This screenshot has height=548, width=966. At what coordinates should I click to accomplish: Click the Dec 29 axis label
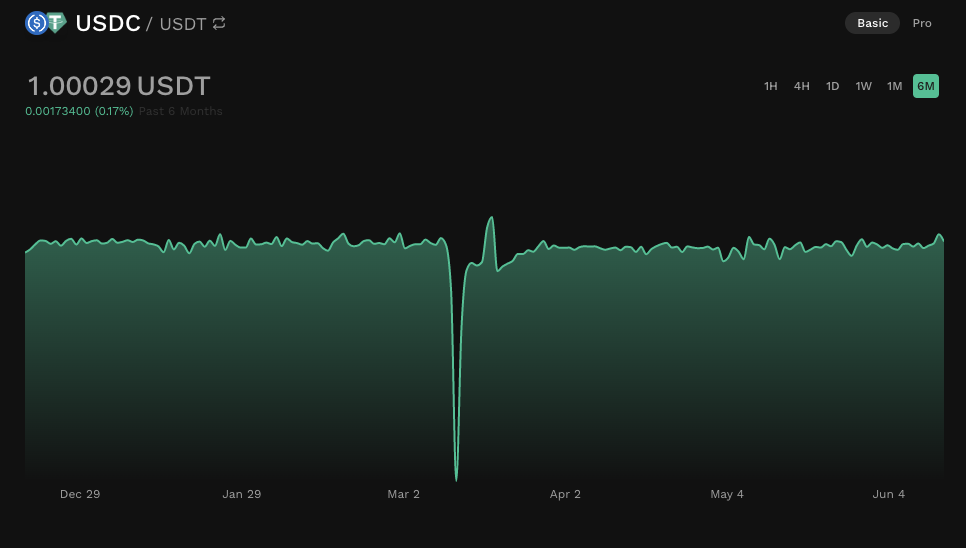click(x=80, y=494)
